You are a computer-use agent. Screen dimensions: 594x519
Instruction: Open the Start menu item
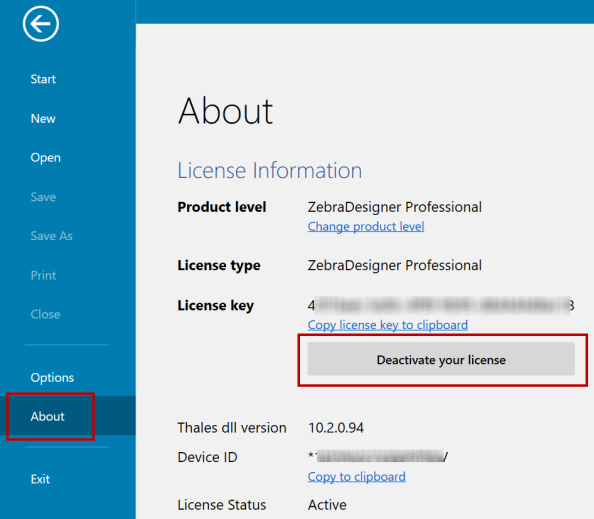click(x=43, y=79)
